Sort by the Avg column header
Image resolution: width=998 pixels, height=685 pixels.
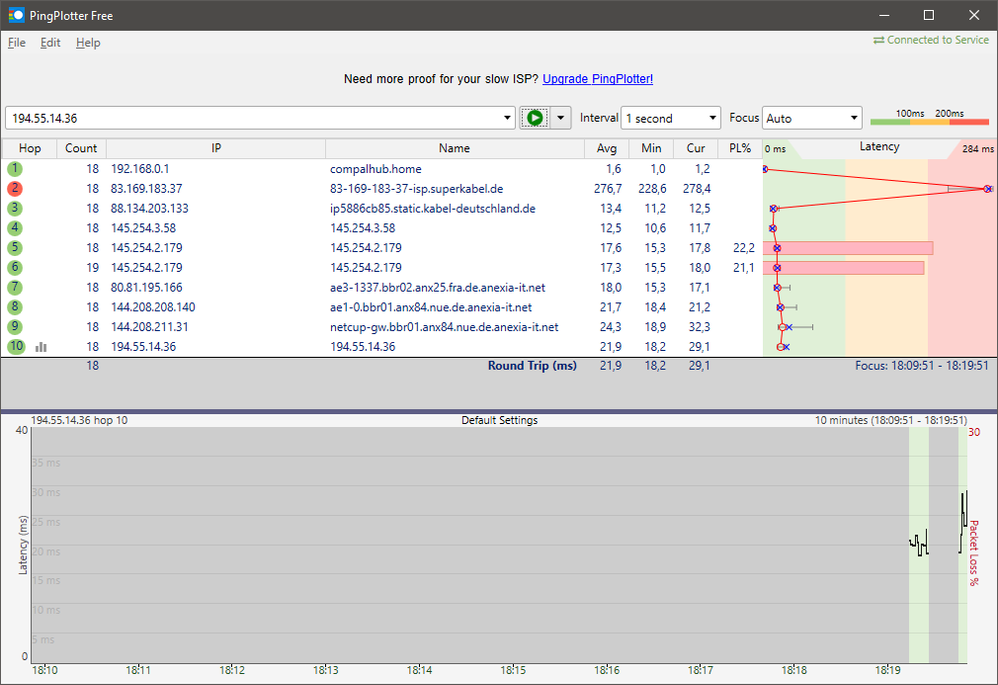(608, 148)
